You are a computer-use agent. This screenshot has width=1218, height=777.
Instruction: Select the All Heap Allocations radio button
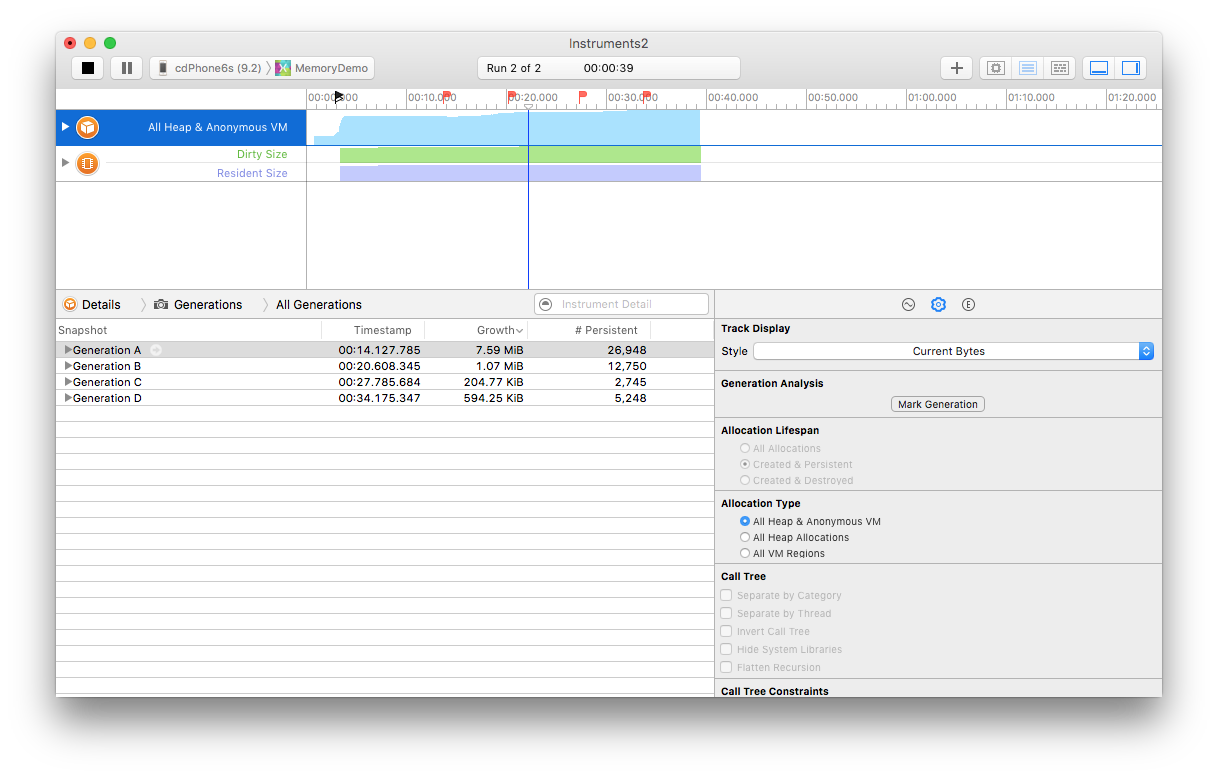pyautogui.click(x=745, y=537)
